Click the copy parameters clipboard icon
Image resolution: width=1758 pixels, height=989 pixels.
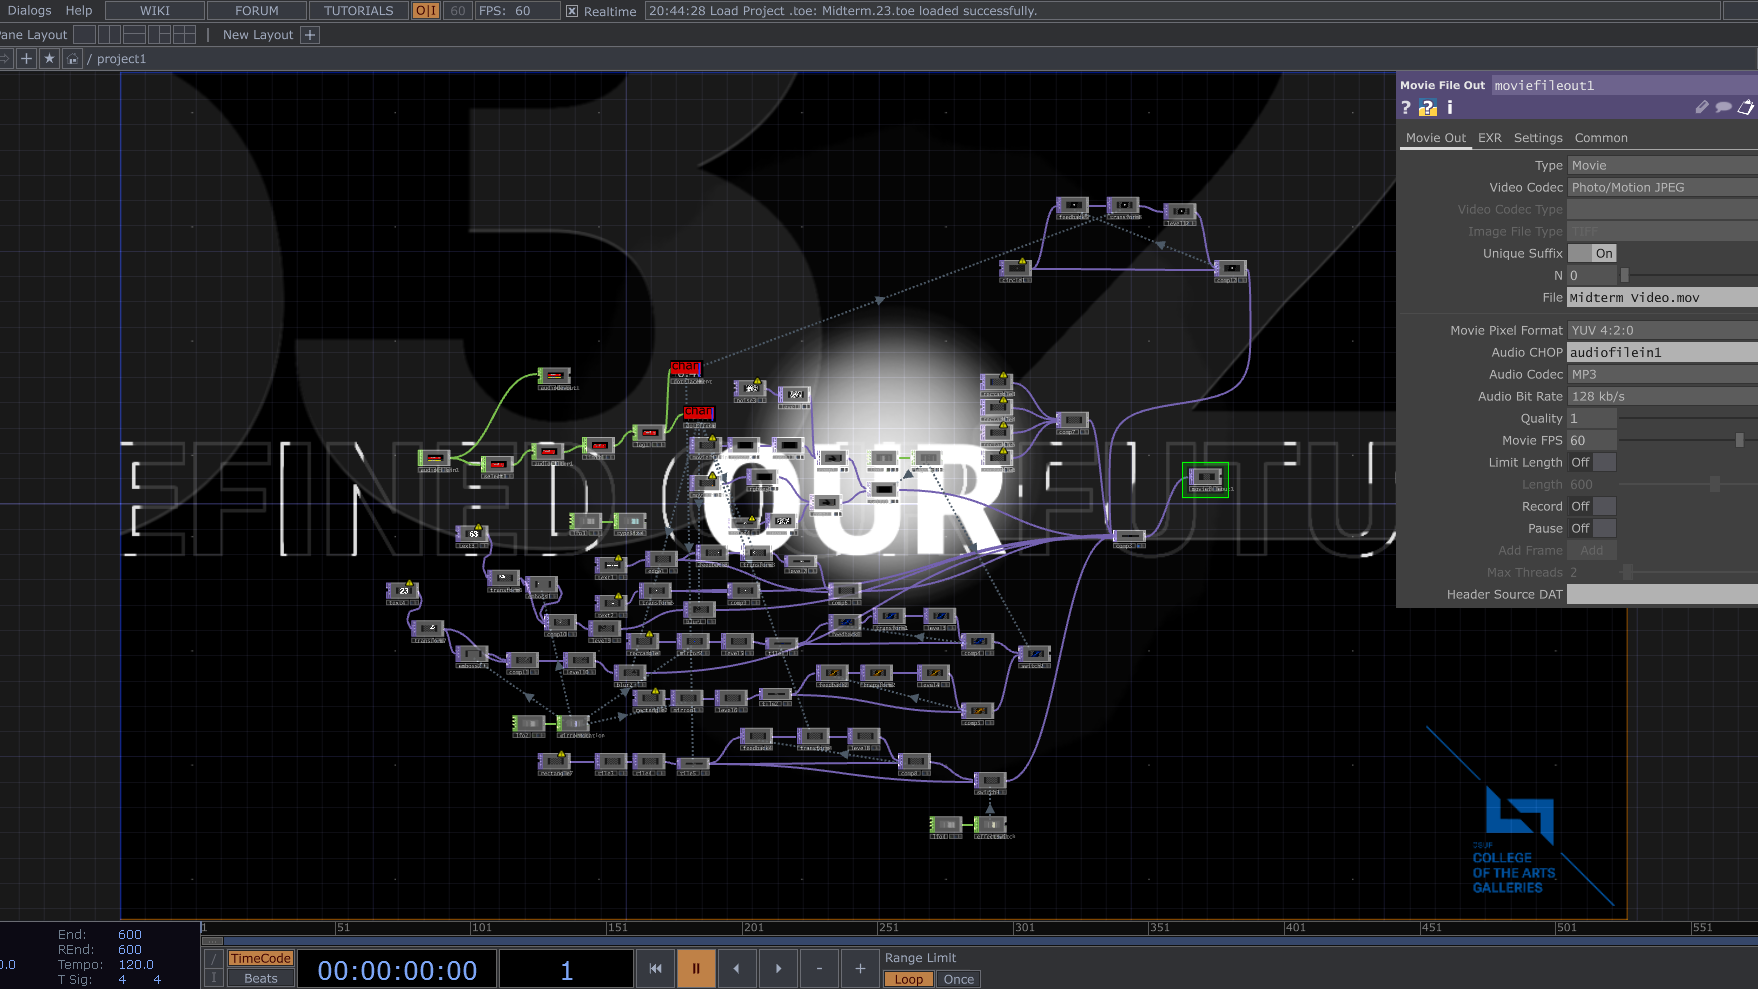pos(1746,107)
